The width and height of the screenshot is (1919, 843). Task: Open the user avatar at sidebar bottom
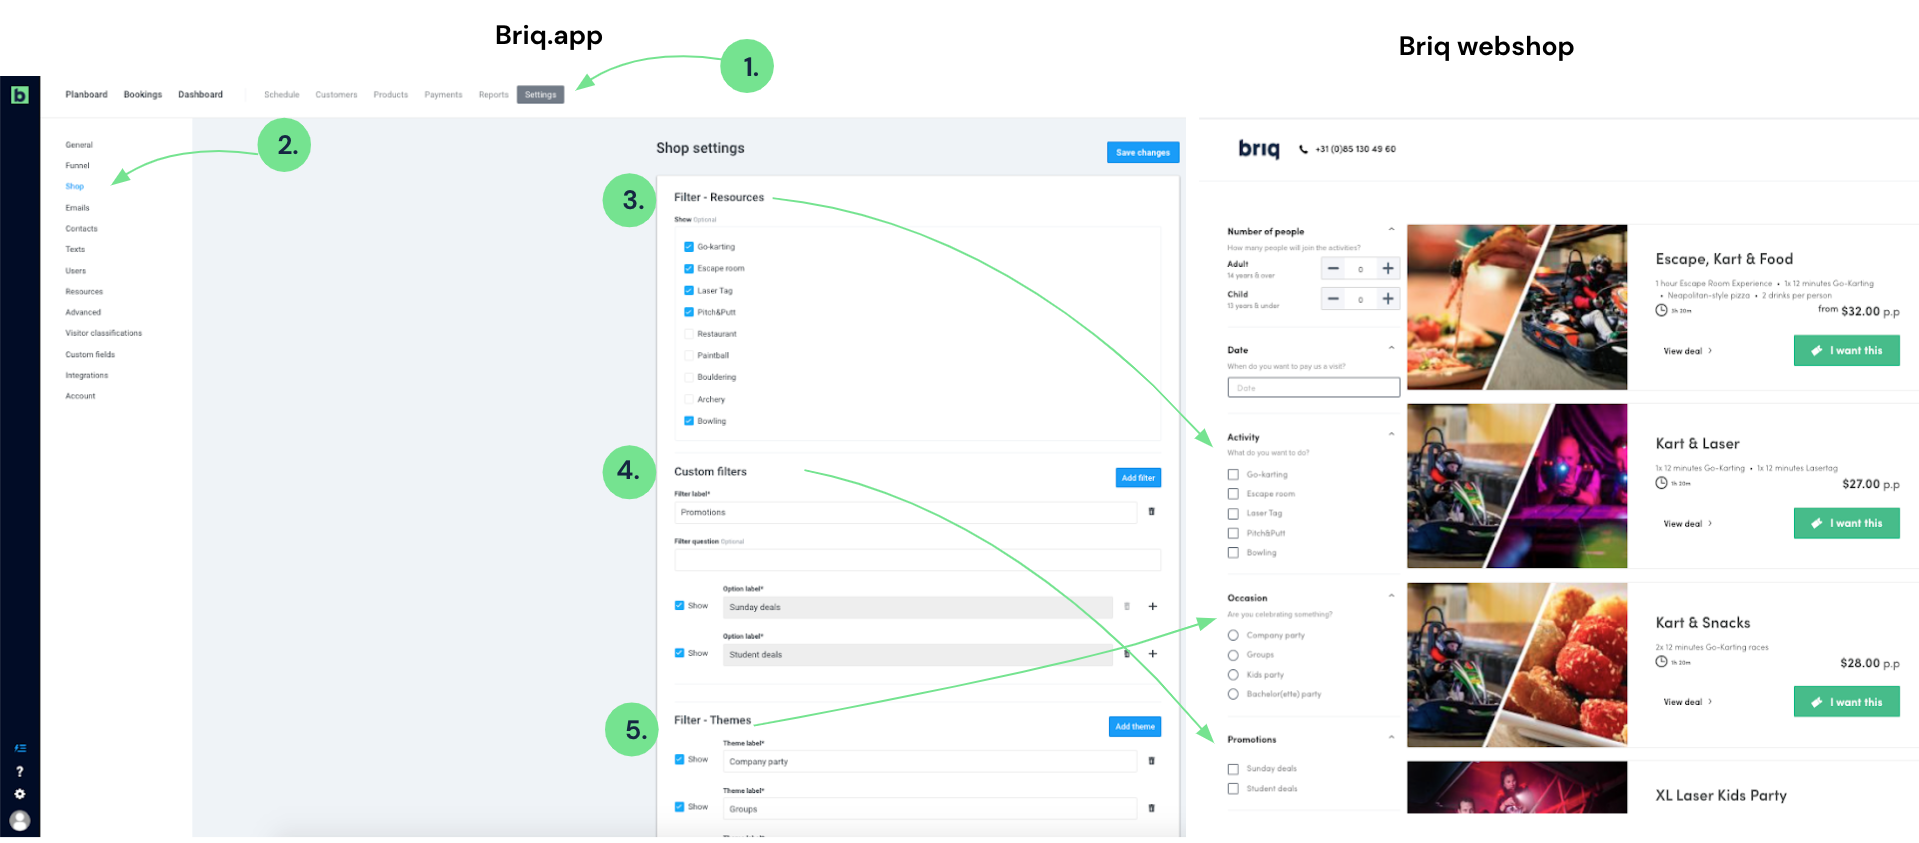[x=19, y=821]
